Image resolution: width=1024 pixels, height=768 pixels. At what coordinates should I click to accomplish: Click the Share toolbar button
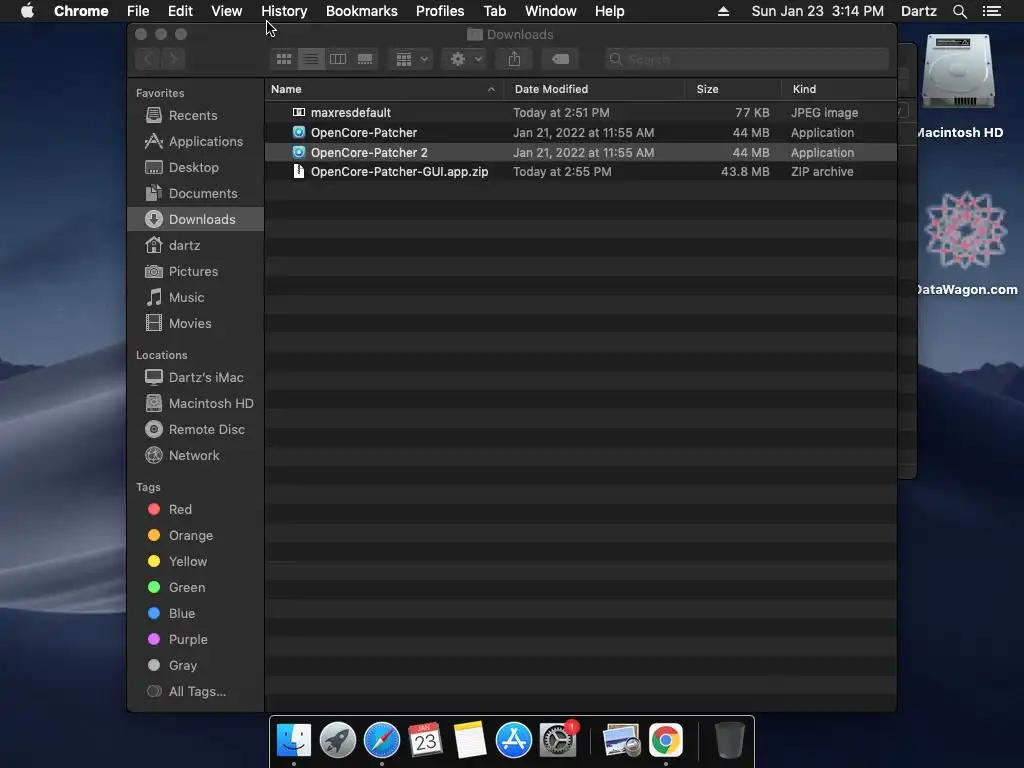[x=514, y=59]
